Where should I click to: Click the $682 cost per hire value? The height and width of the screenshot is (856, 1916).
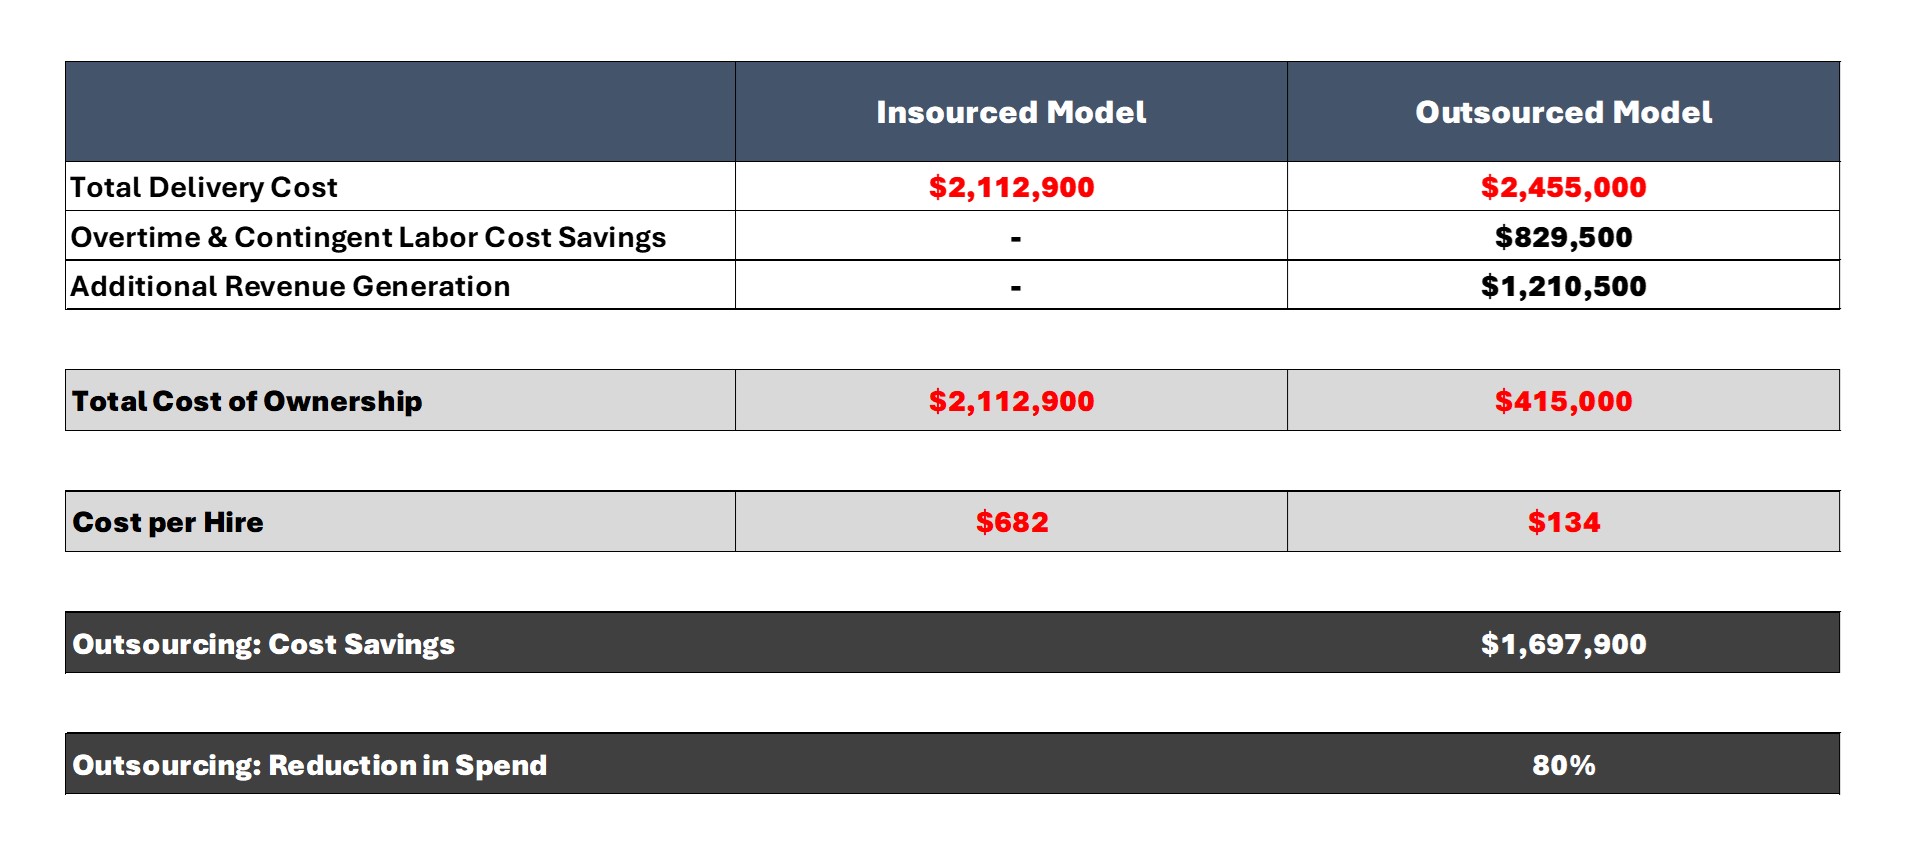[x=1012, y=522]
